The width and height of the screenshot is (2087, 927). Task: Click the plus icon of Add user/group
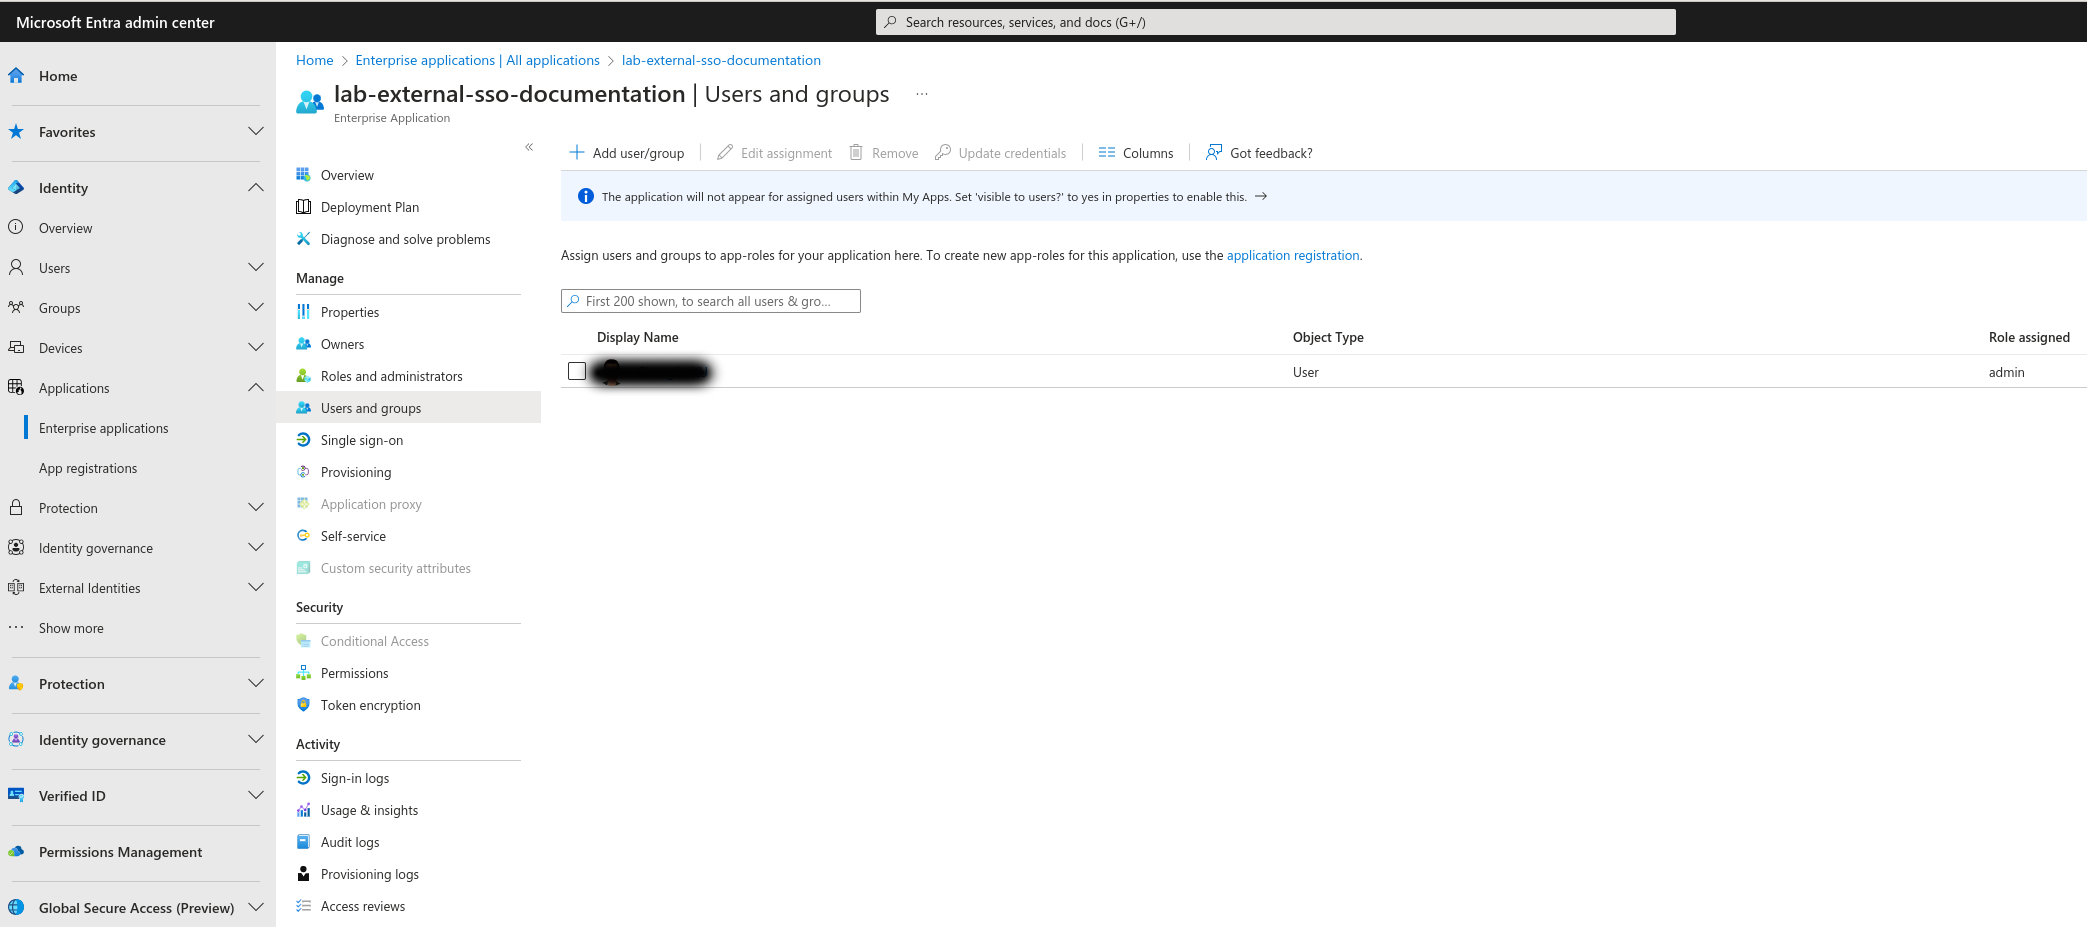pos(576,152)
